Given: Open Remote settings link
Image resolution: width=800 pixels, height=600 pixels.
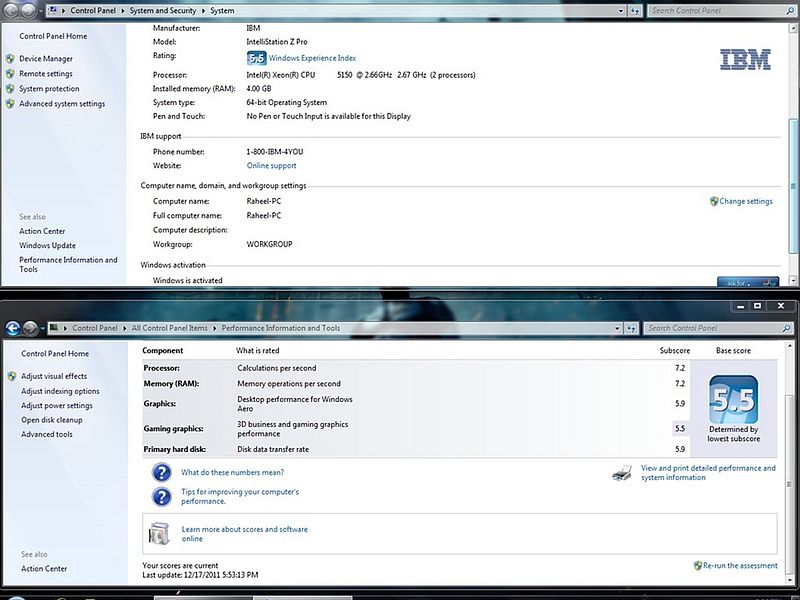Looking at the screenshot, I should 46,73.
